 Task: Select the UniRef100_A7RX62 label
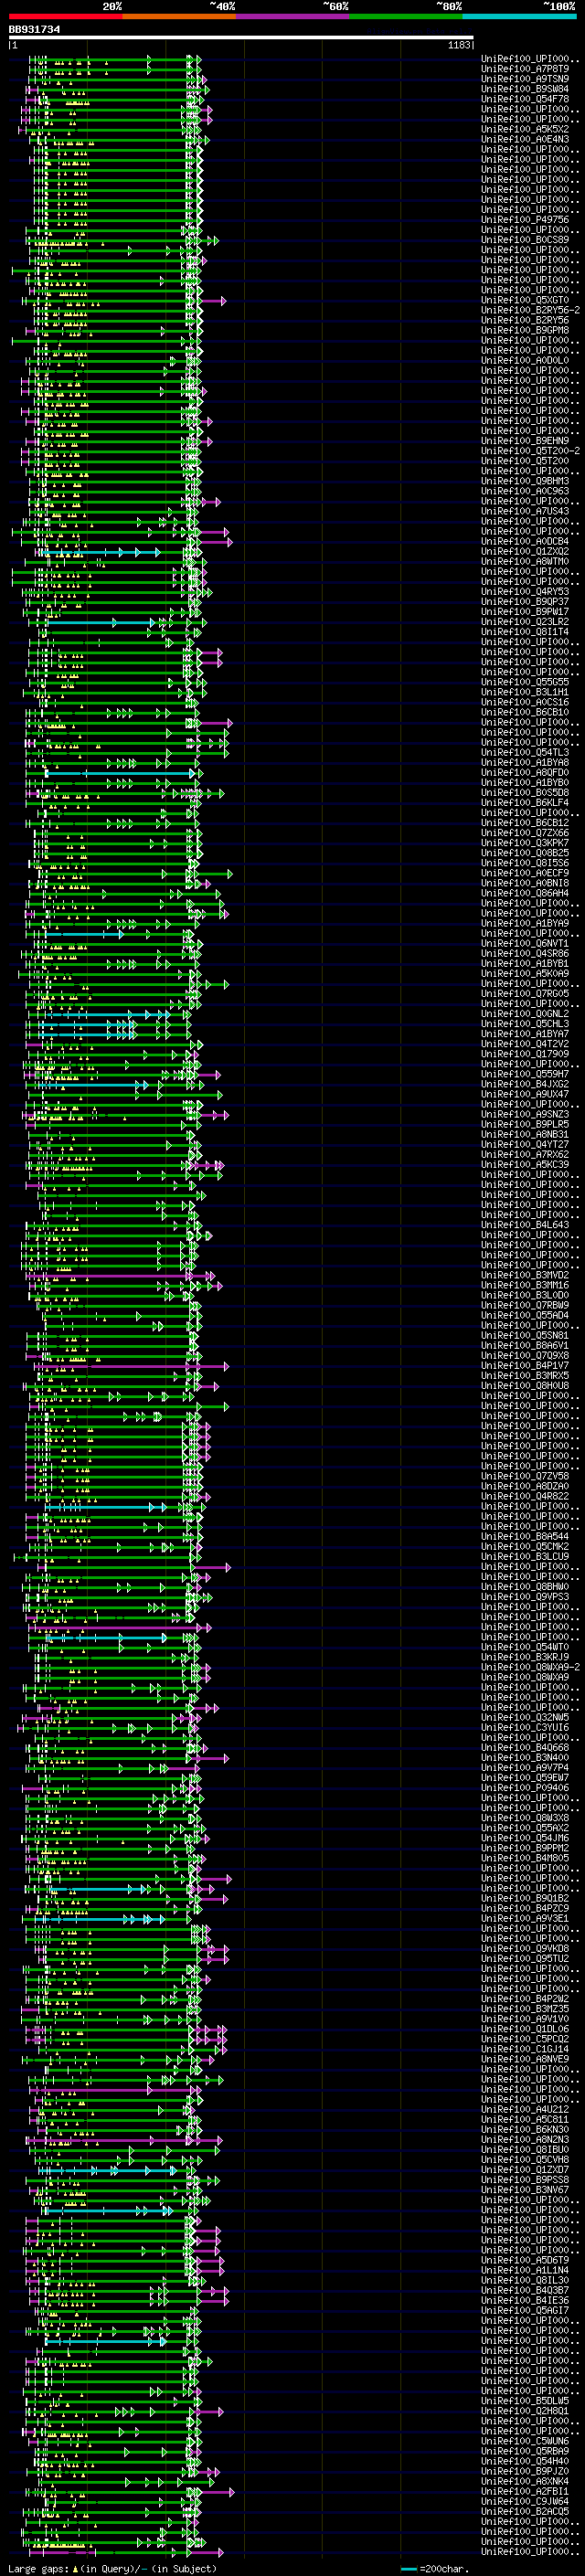[525, 1154]
